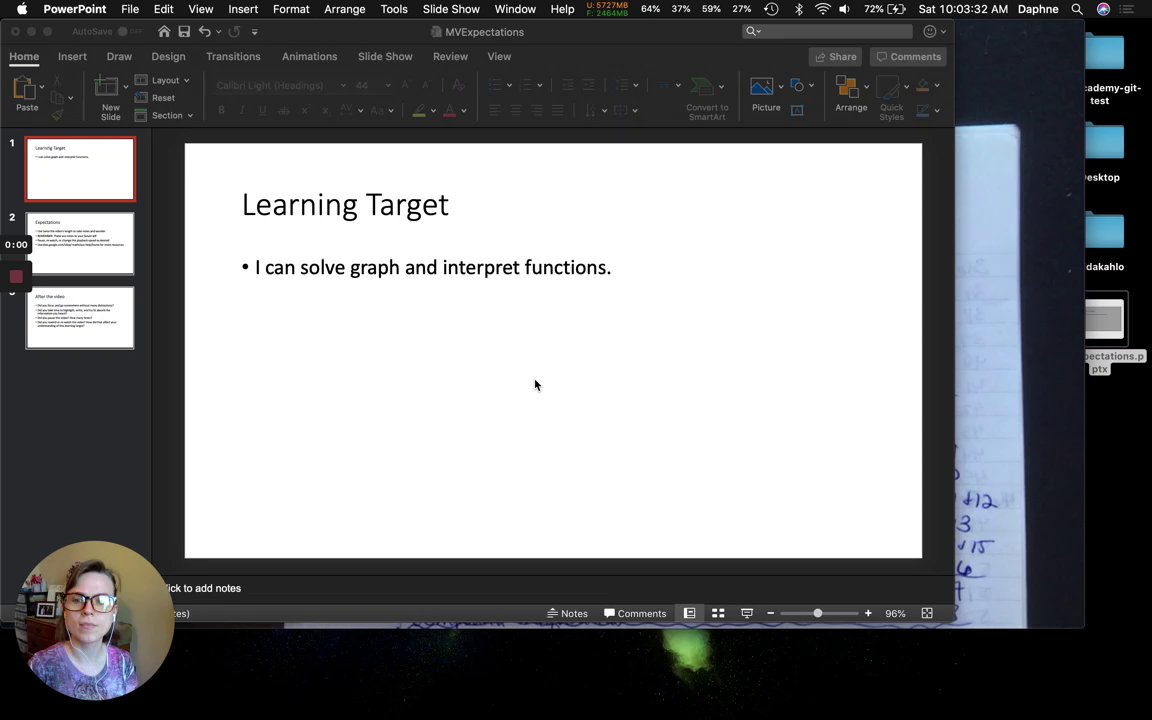
Task: Click the Convert to SmartArt icon
Action: pos(702,87)
